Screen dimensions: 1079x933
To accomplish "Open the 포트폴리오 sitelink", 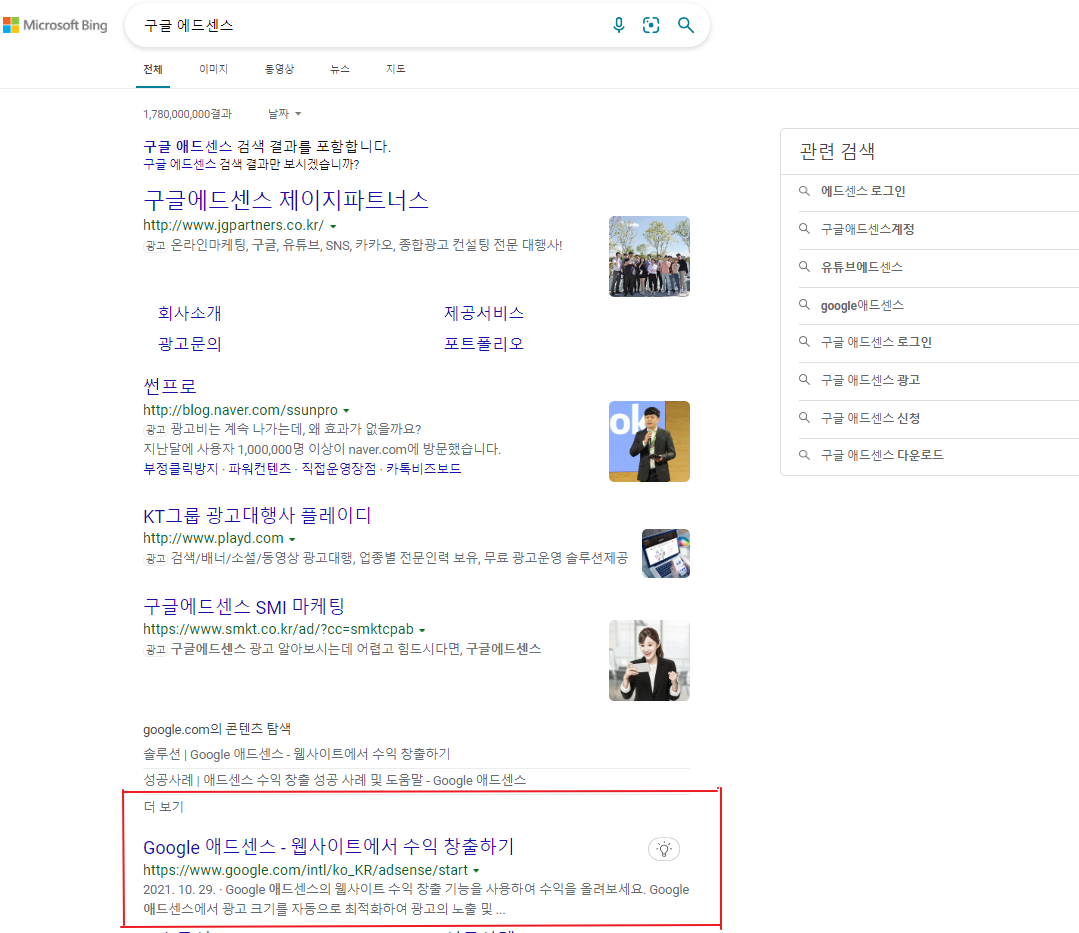I will click(484, 343).
